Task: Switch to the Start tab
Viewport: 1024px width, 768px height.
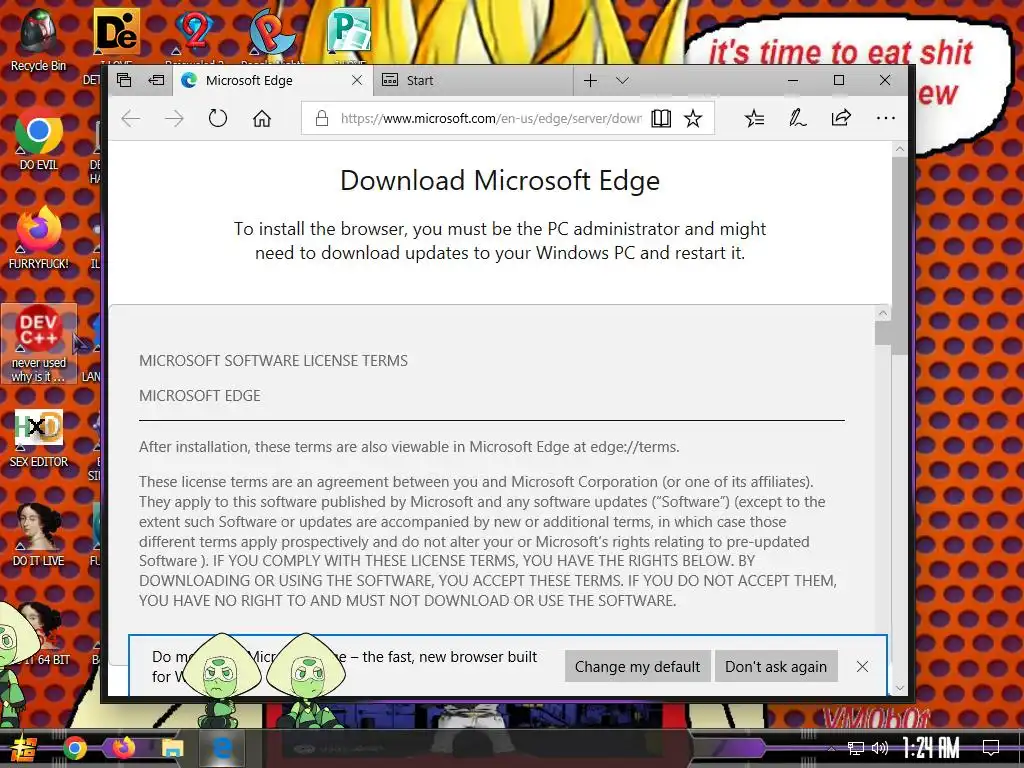Action: 472,80
